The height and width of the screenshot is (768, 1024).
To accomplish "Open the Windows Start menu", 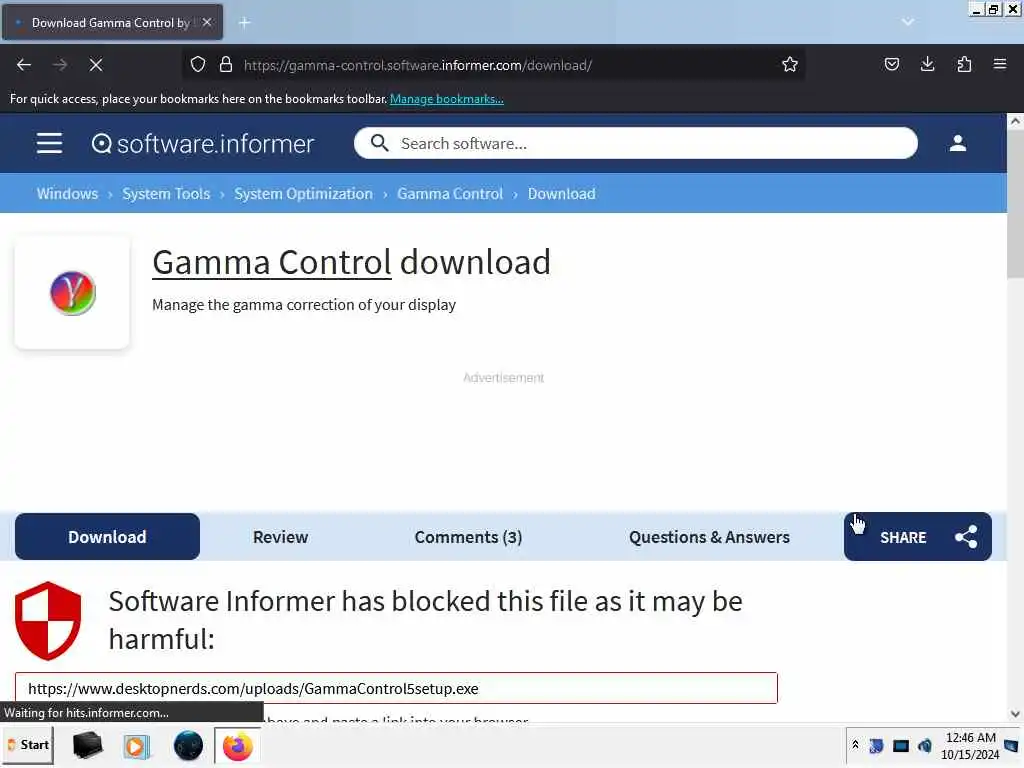I will pyautogui.click(x=28, y=745).
